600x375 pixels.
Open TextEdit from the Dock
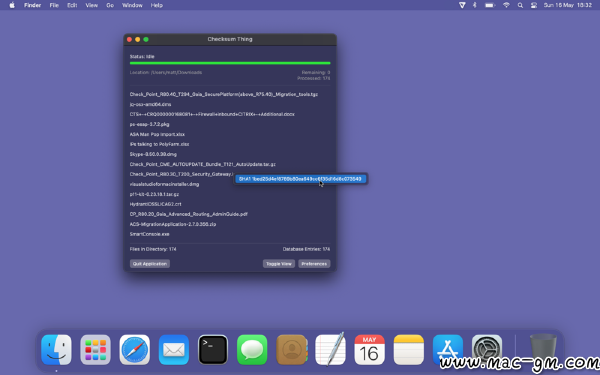tap(331, 349)
